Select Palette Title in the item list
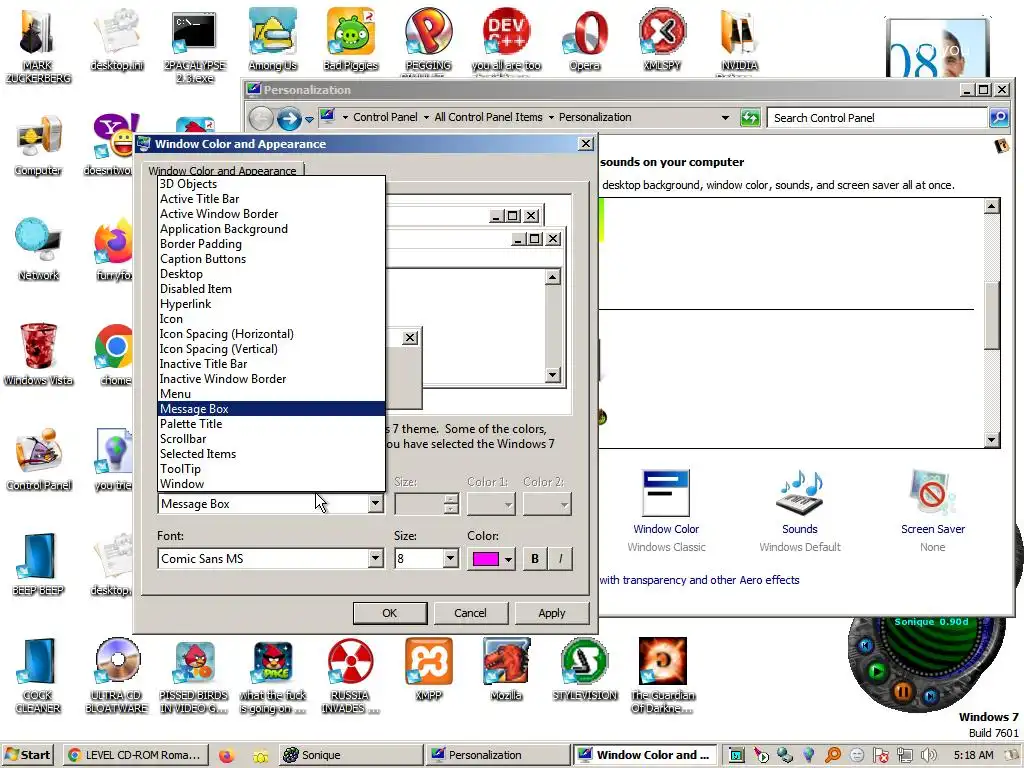 pyautogui.click(x=272, y=424)
